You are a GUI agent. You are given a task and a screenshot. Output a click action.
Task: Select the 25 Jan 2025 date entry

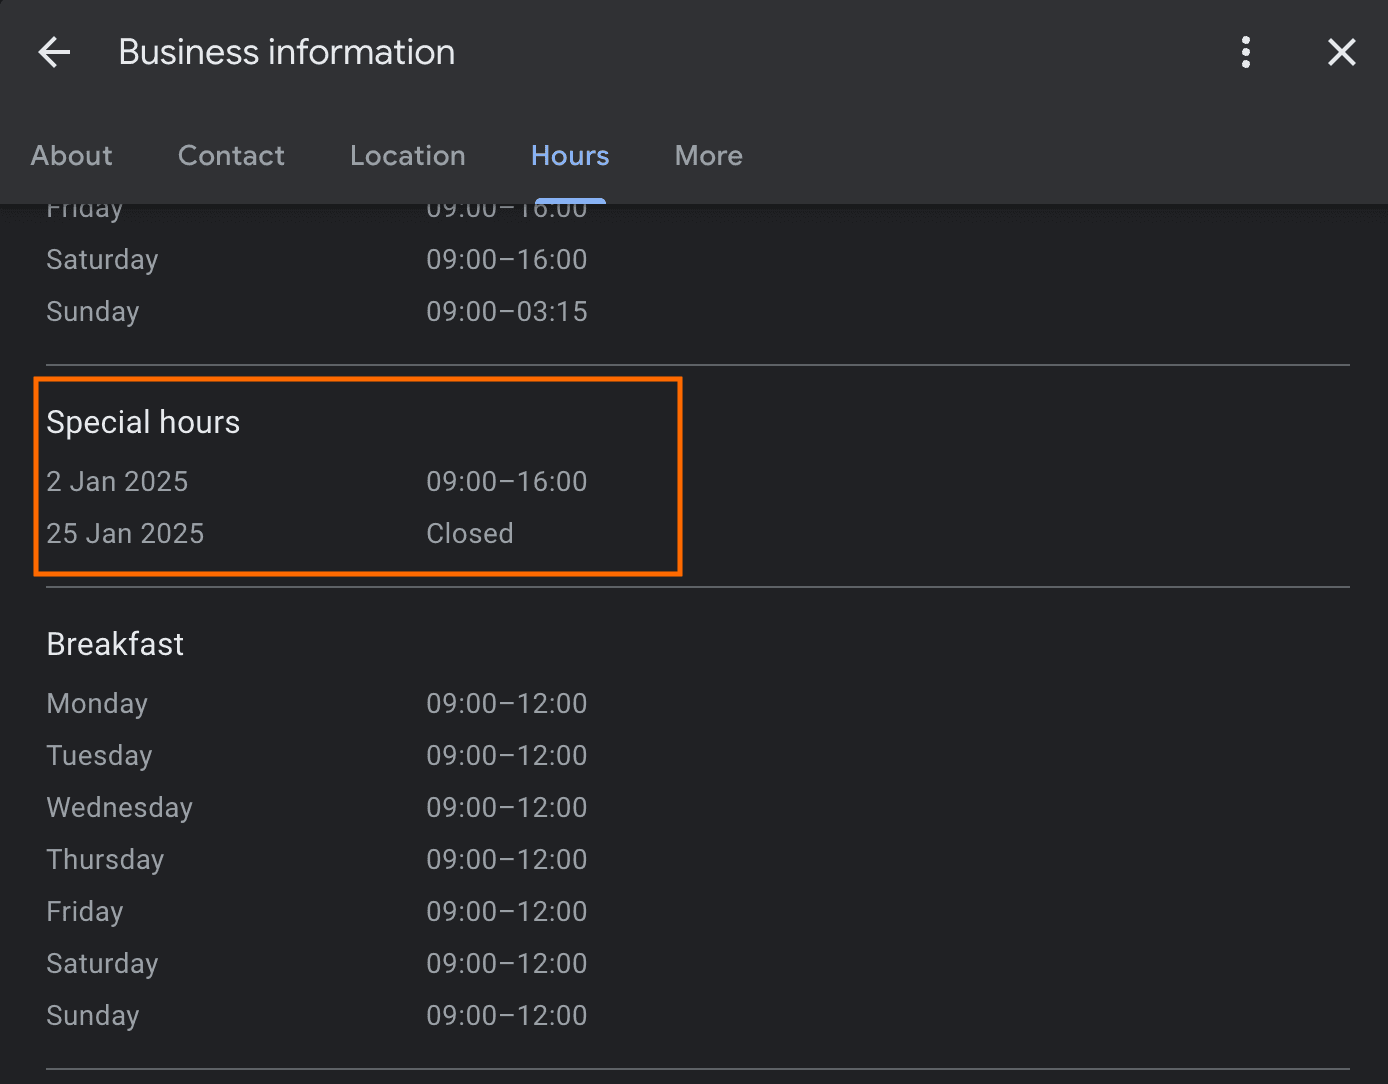pos(125,534)
